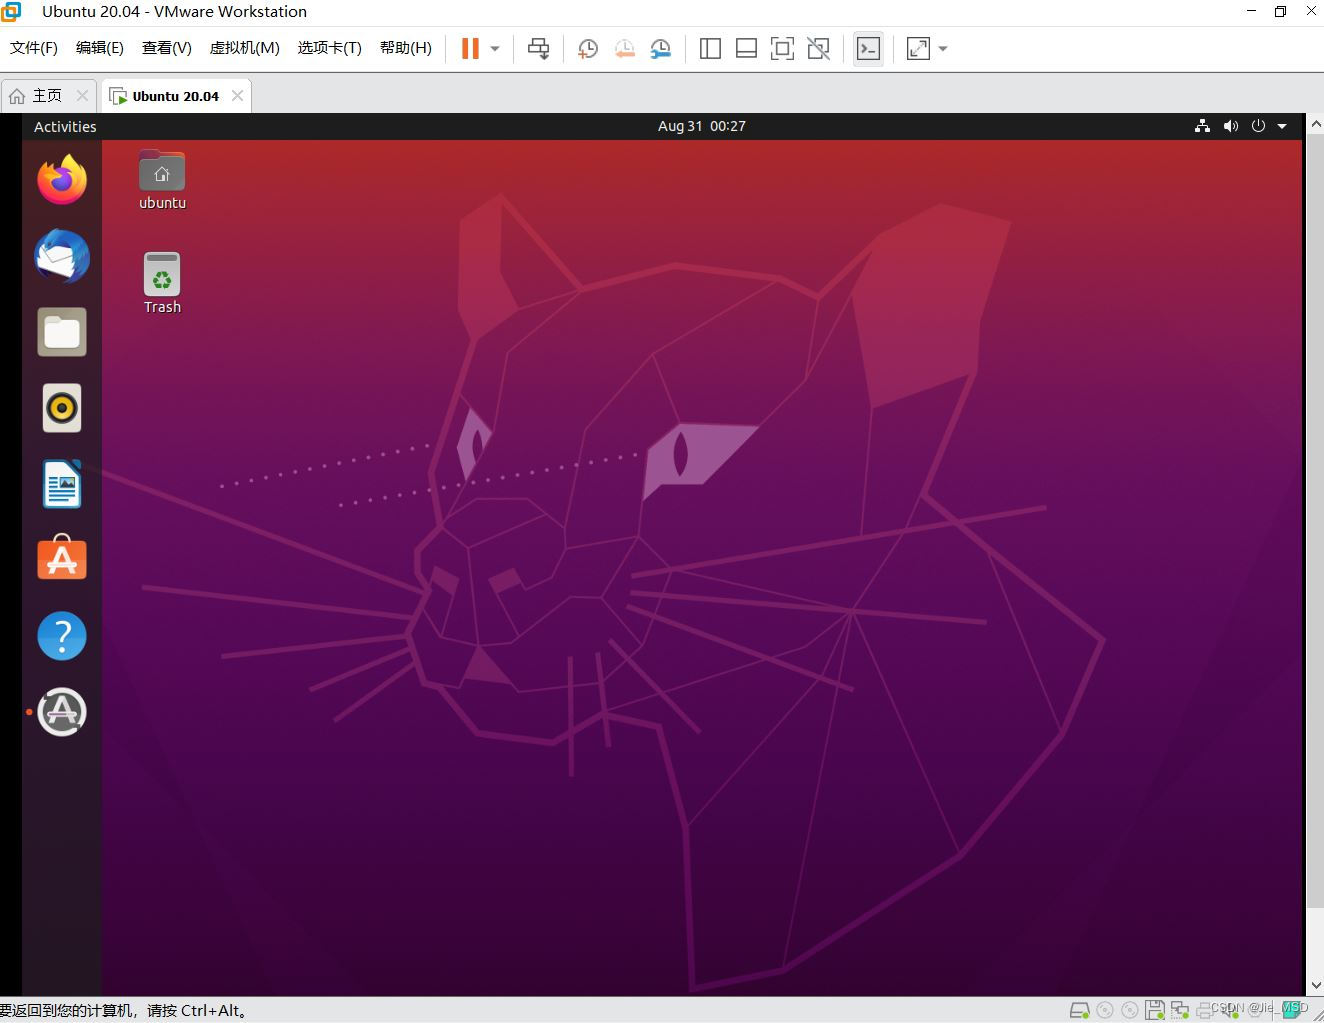This screenshot has width=1324, height=1023.
Task: Open Software Updater from the dock
Action: coord(62,712)
